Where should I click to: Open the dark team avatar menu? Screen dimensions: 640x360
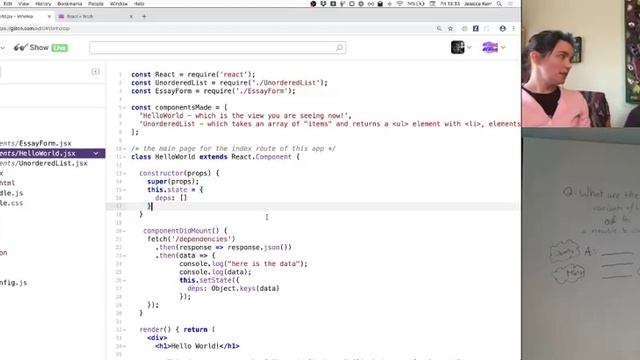pos(458,47)
